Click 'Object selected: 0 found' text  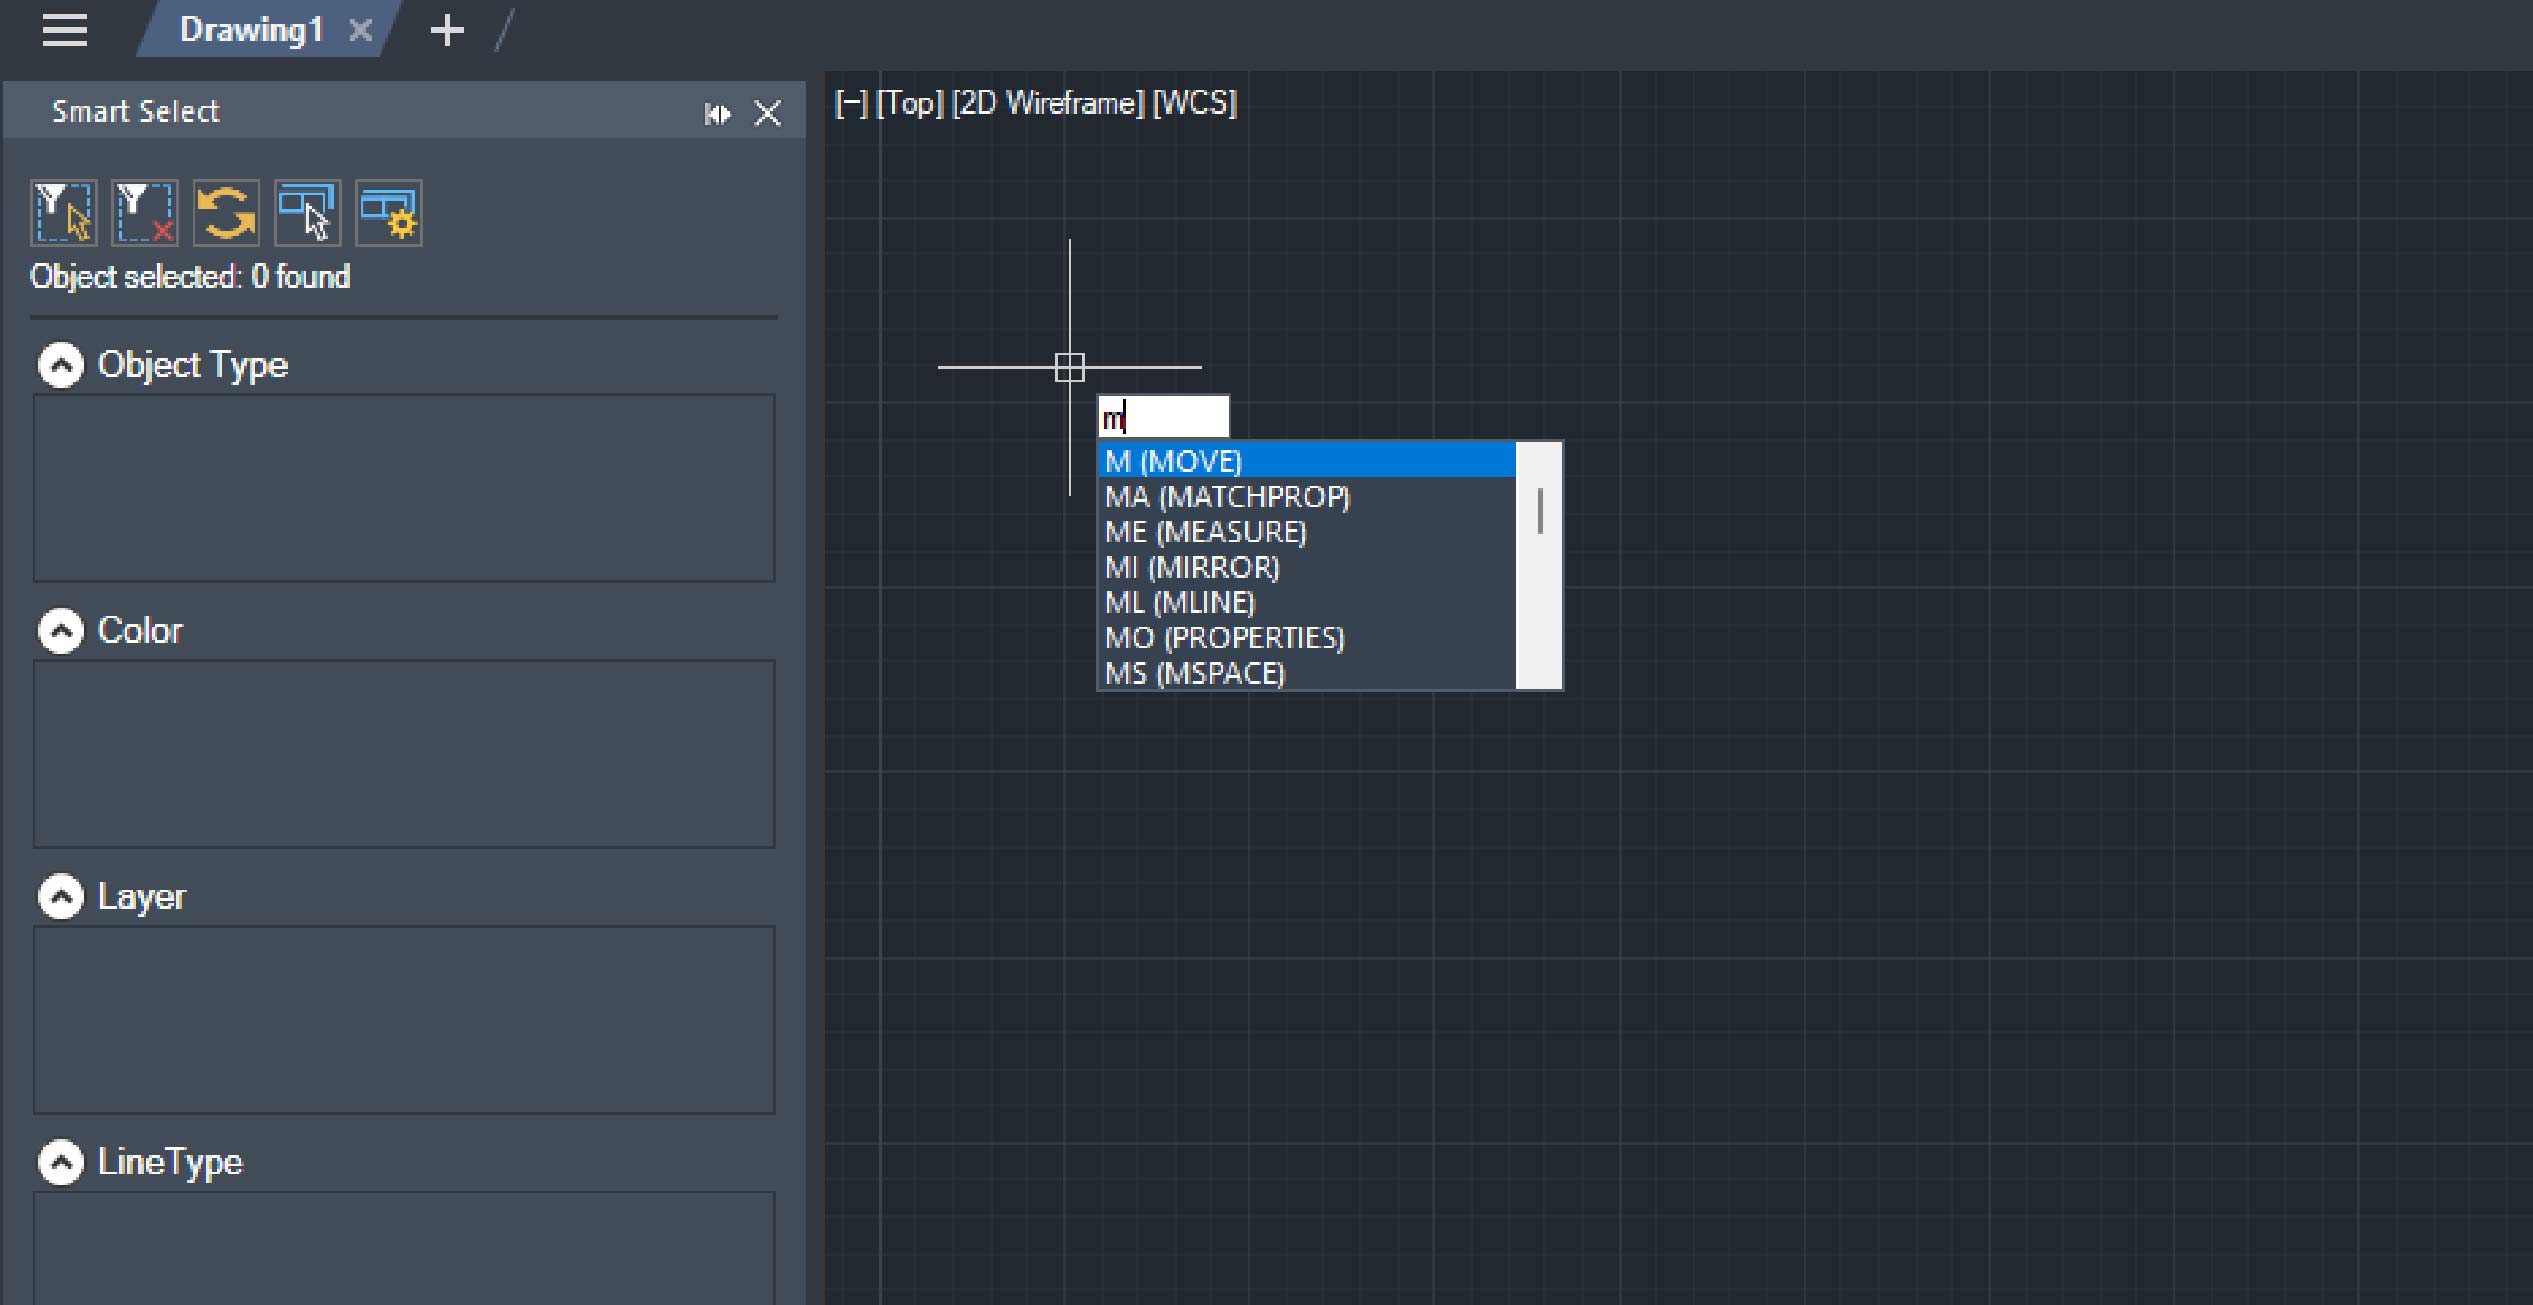(190, 277)
